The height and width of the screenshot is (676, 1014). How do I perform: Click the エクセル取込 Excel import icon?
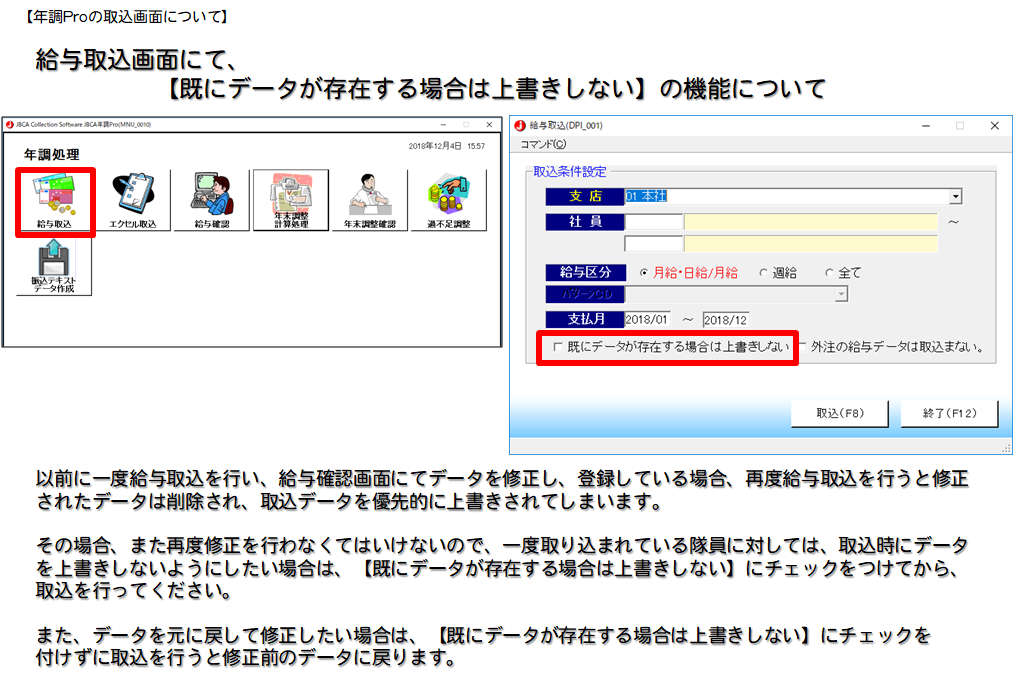[x=132, y=200]
